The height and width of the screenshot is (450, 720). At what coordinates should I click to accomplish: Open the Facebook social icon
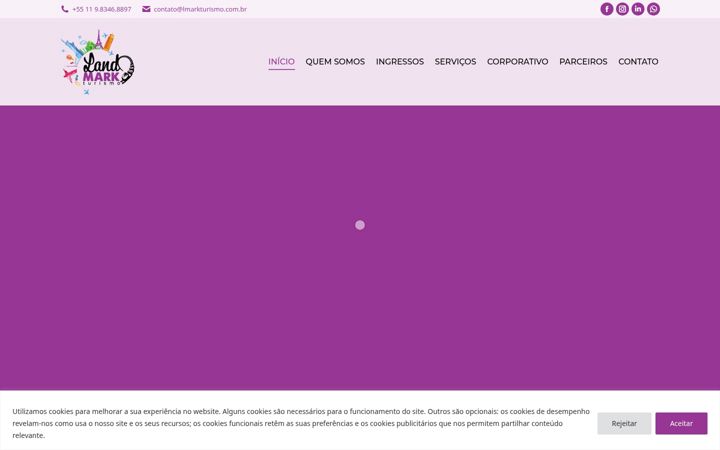(x=607, y=9)
